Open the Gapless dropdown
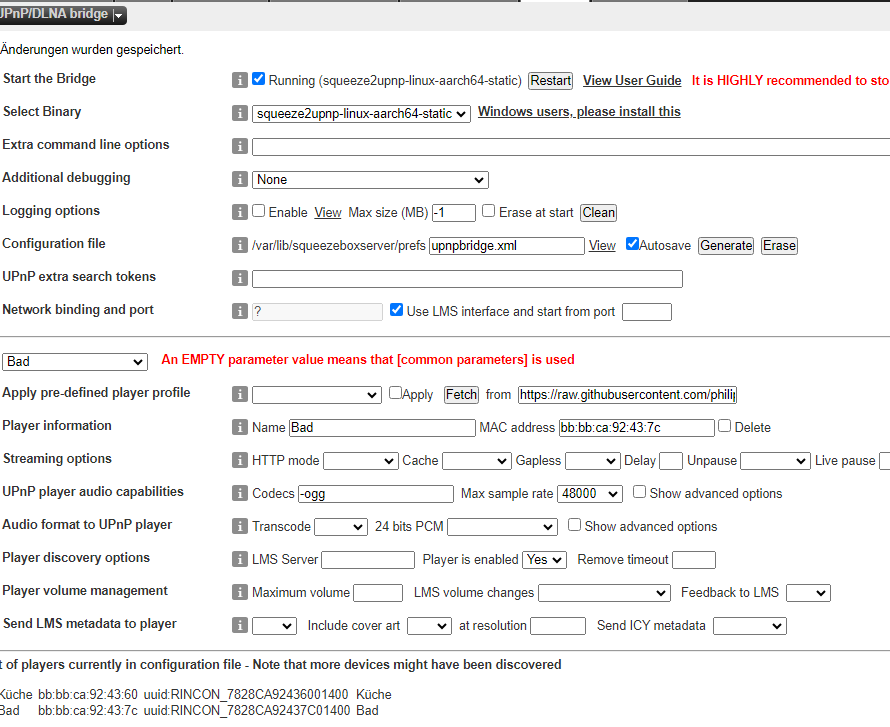Viewport: 890px width, 727px height. (x=592, y=461)
